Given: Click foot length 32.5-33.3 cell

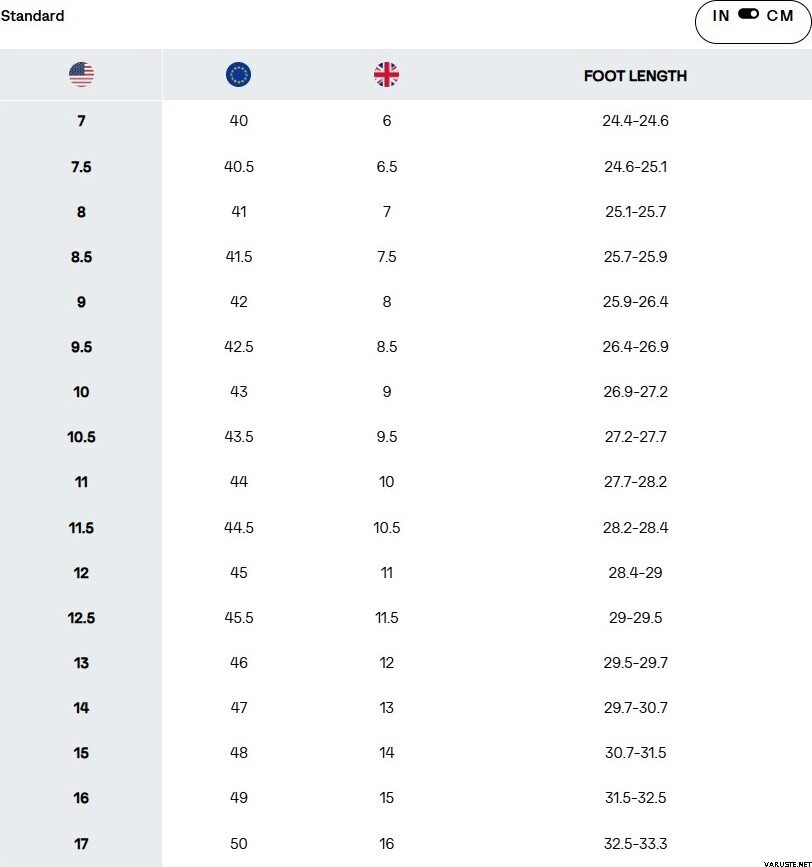Looking at the screenshot, I should (x=635, y=844).
